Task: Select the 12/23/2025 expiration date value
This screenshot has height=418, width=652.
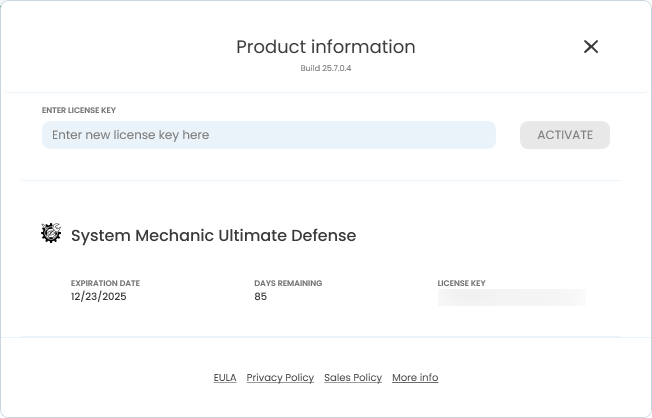Action: (x=98, y=297)
